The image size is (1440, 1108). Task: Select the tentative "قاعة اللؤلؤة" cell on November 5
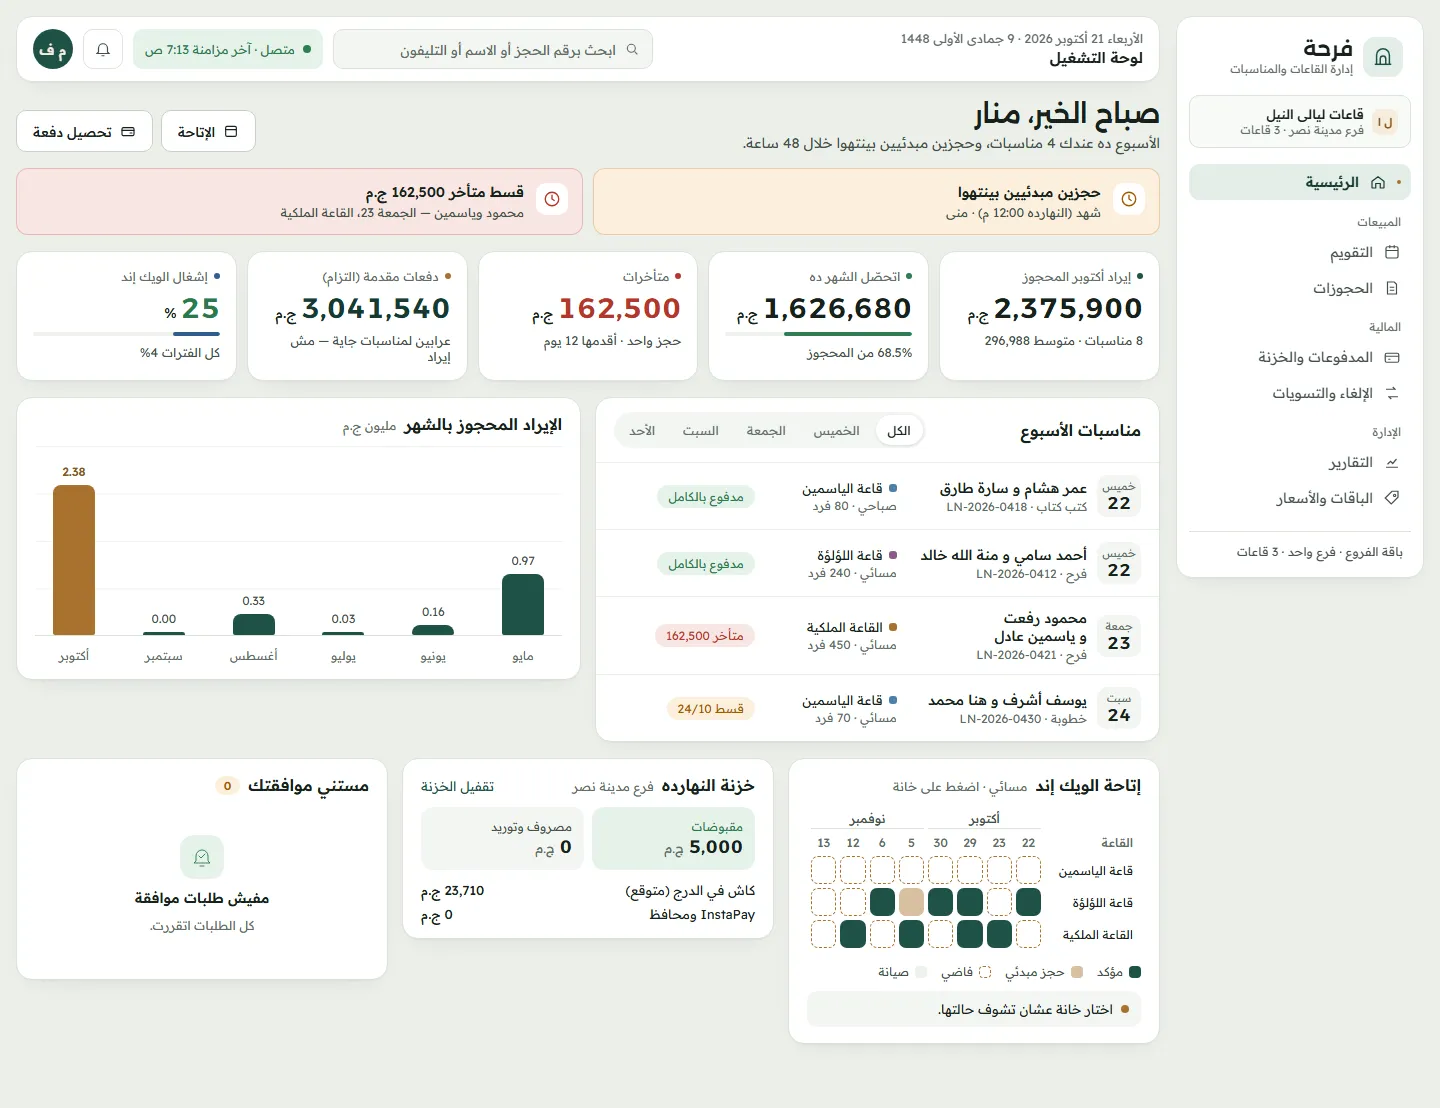[x=911, y=902]
